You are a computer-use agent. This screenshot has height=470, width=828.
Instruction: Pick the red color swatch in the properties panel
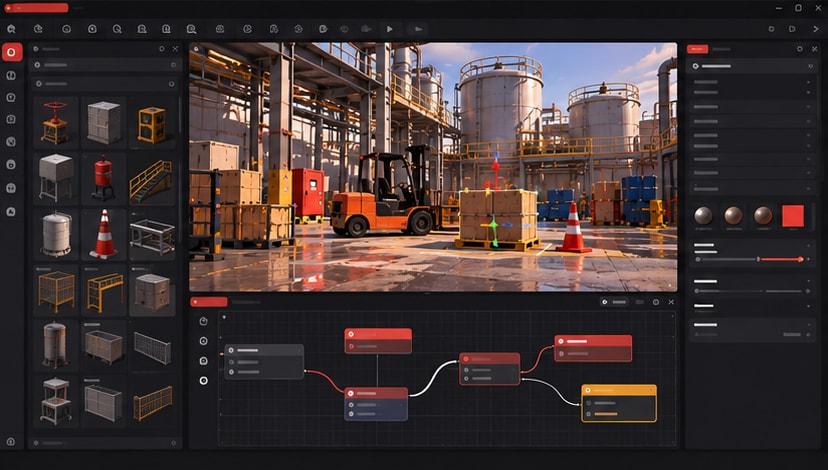click(x=793, y=216)
